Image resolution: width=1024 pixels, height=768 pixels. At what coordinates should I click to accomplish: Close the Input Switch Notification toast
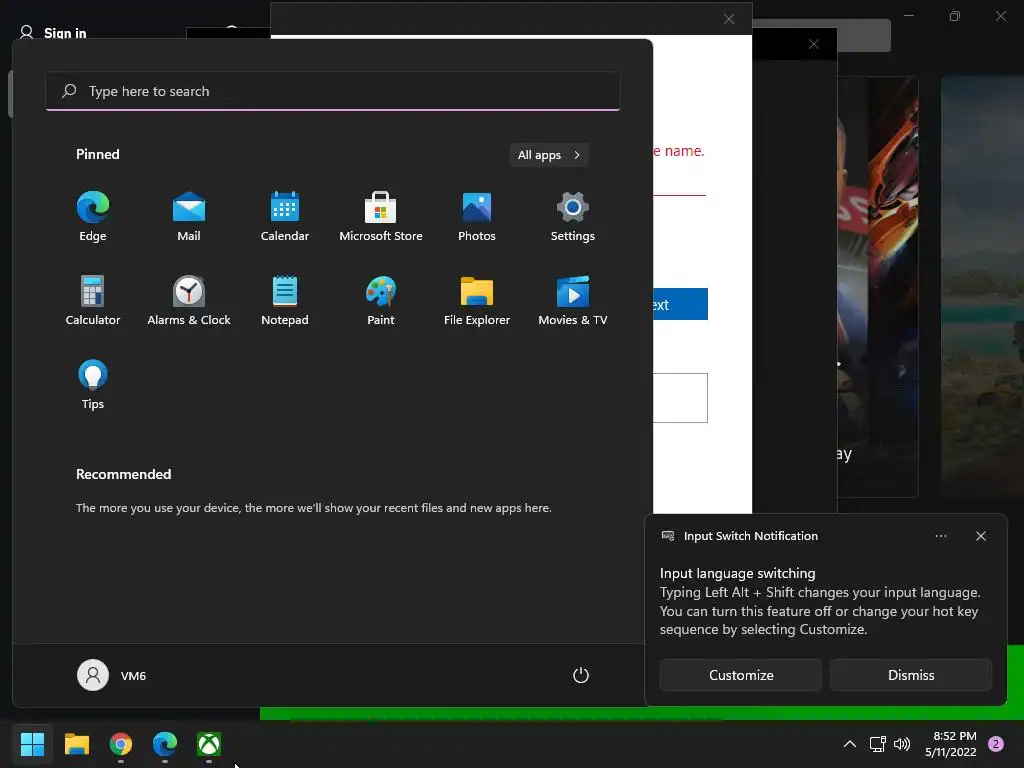click(x=980, y=536)
